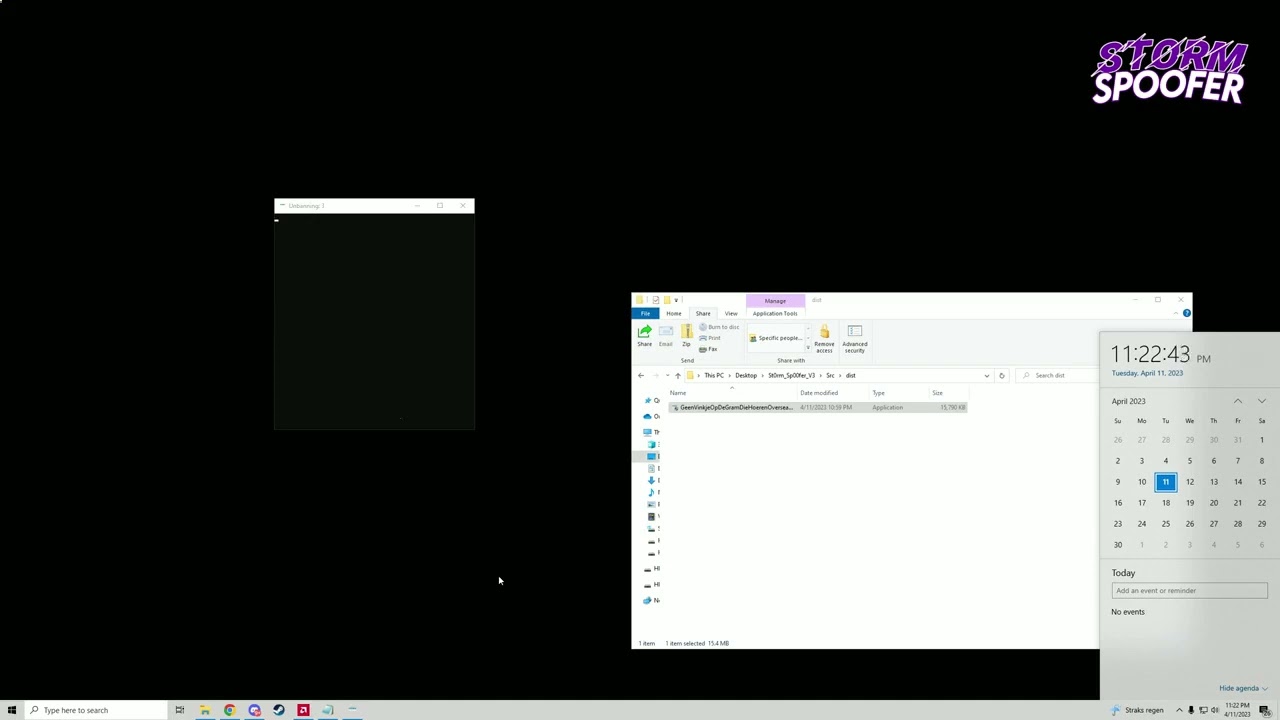Go back with Explorer back arrow
Screen dimensions: 1280x720
click(x=641, y=375)
